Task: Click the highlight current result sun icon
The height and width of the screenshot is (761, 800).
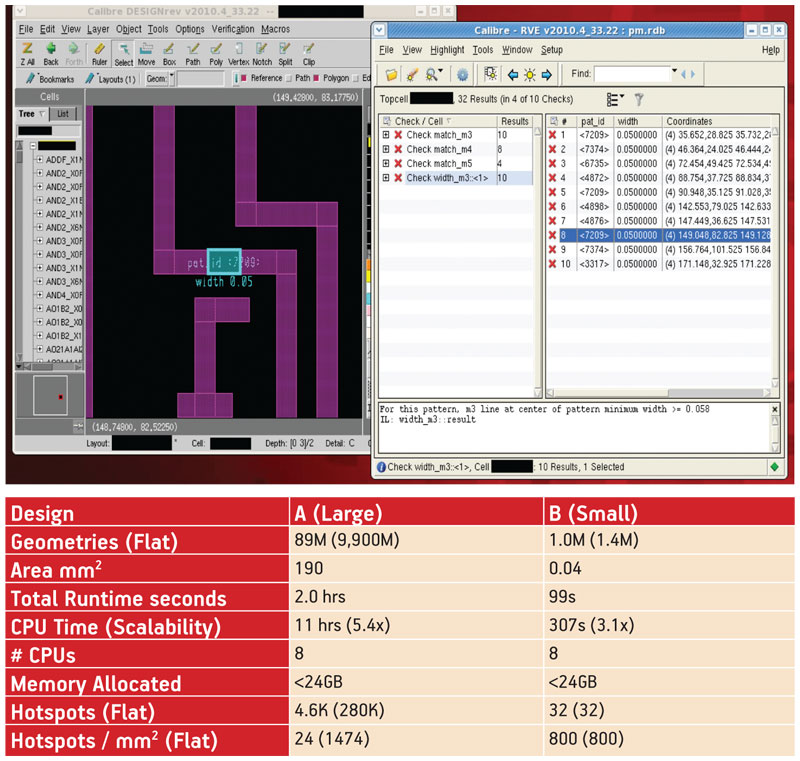Action: coord(530,75)
